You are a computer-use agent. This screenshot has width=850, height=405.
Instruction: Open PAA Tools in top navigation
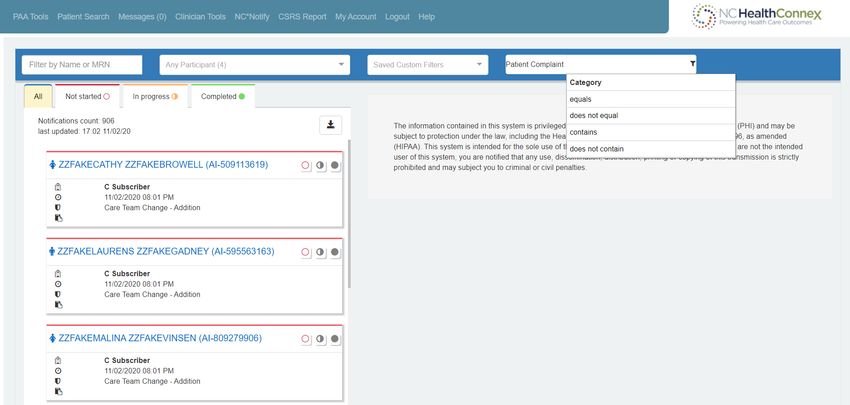[30, 17]
